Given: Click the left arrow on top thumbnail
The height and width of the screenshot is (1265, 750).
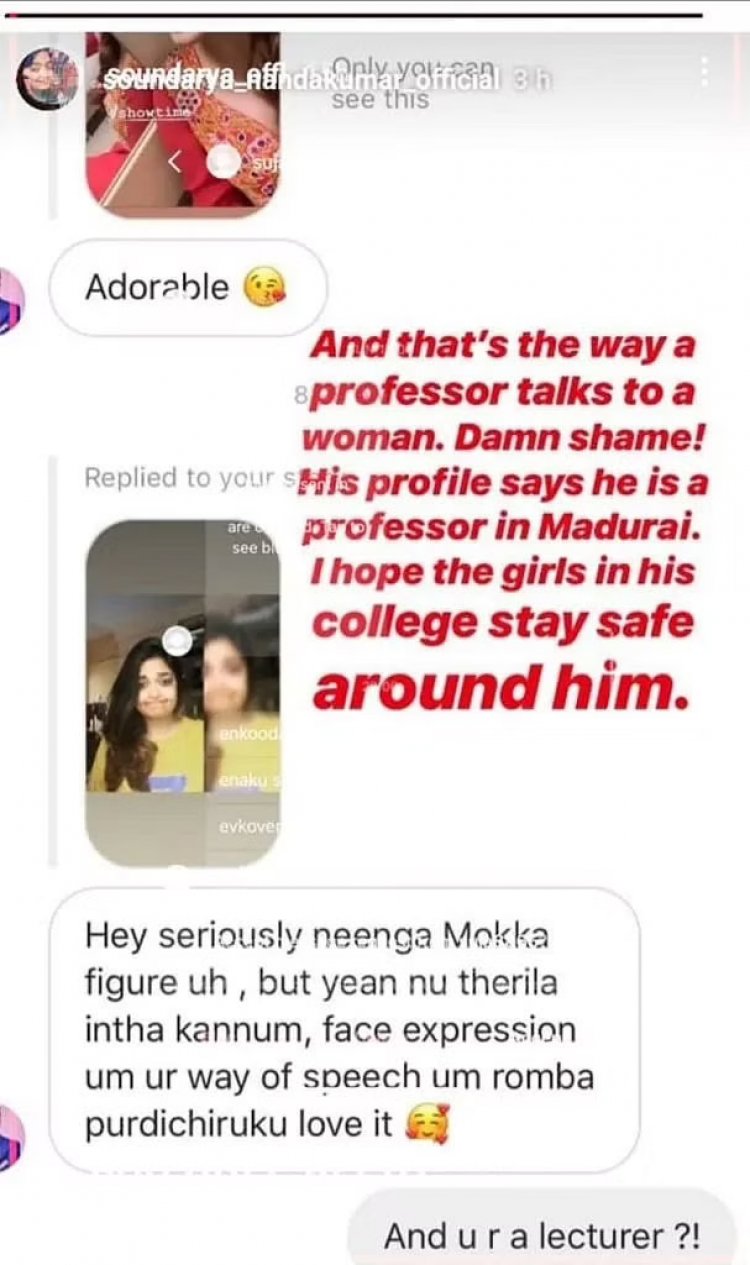Looking at the screenshot, I should [x=173, y=161].
